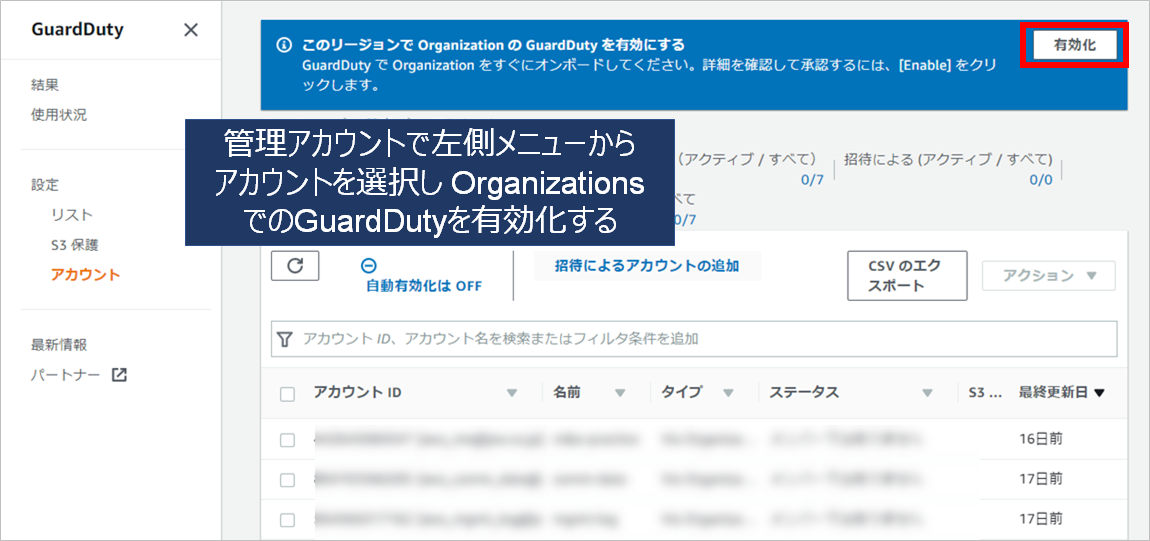This screenshot has width=1150, height=541.
Task: Click the external link icon beside パートナー
Action: click(x=119, y=375)
